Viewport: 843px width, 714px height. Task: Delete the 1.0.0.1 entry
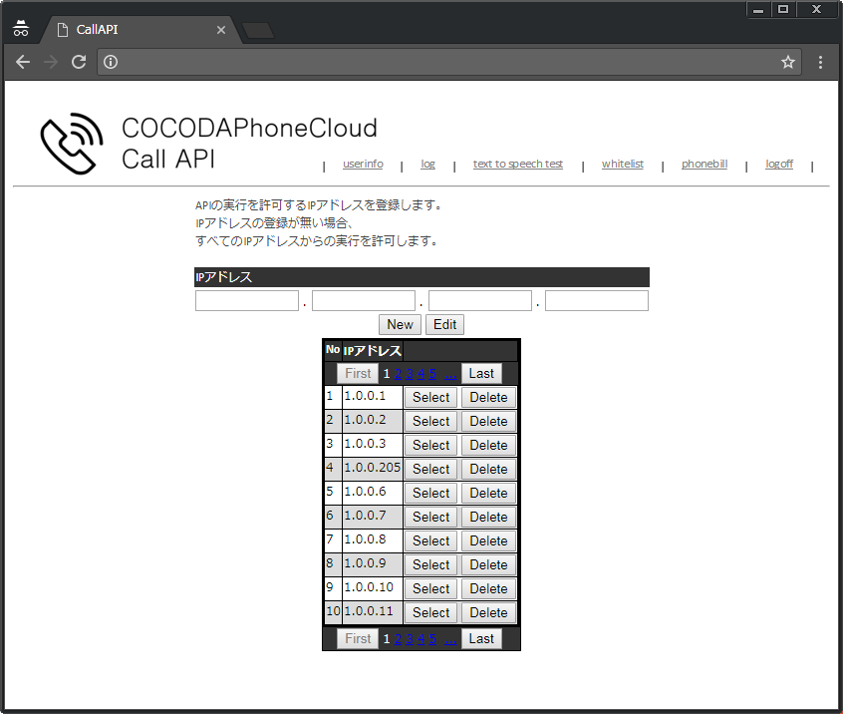488,397
